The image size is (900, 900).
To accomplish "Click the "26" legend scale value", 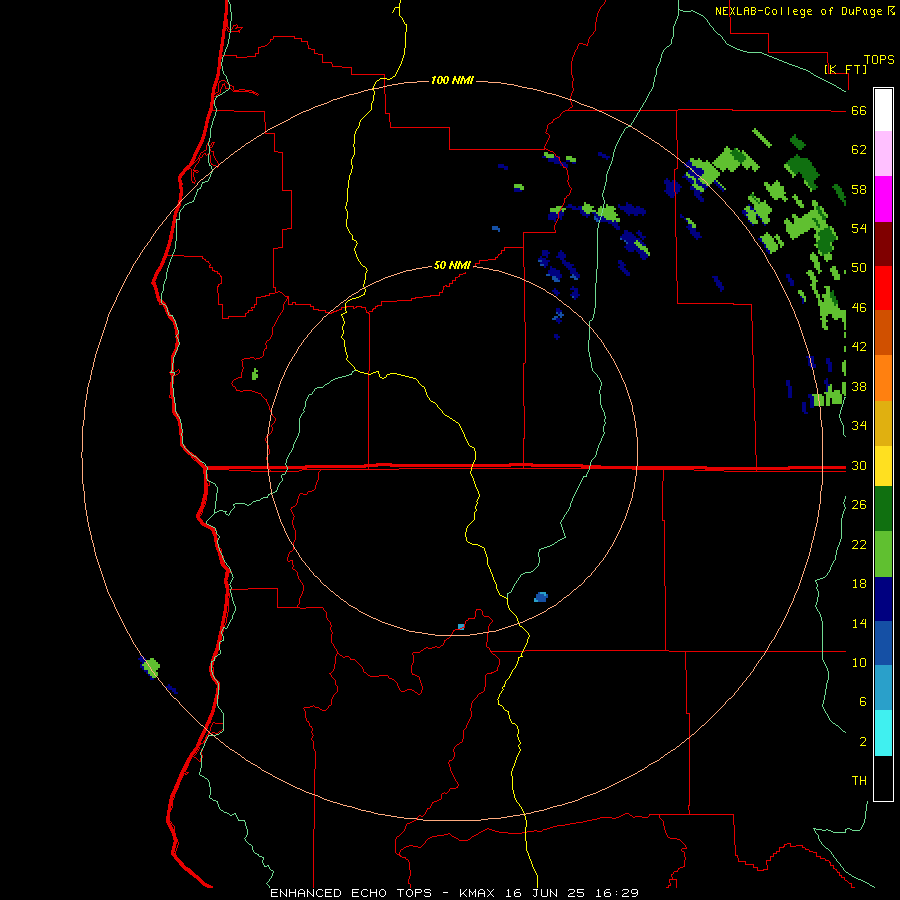I will click(x=859, y=505).
